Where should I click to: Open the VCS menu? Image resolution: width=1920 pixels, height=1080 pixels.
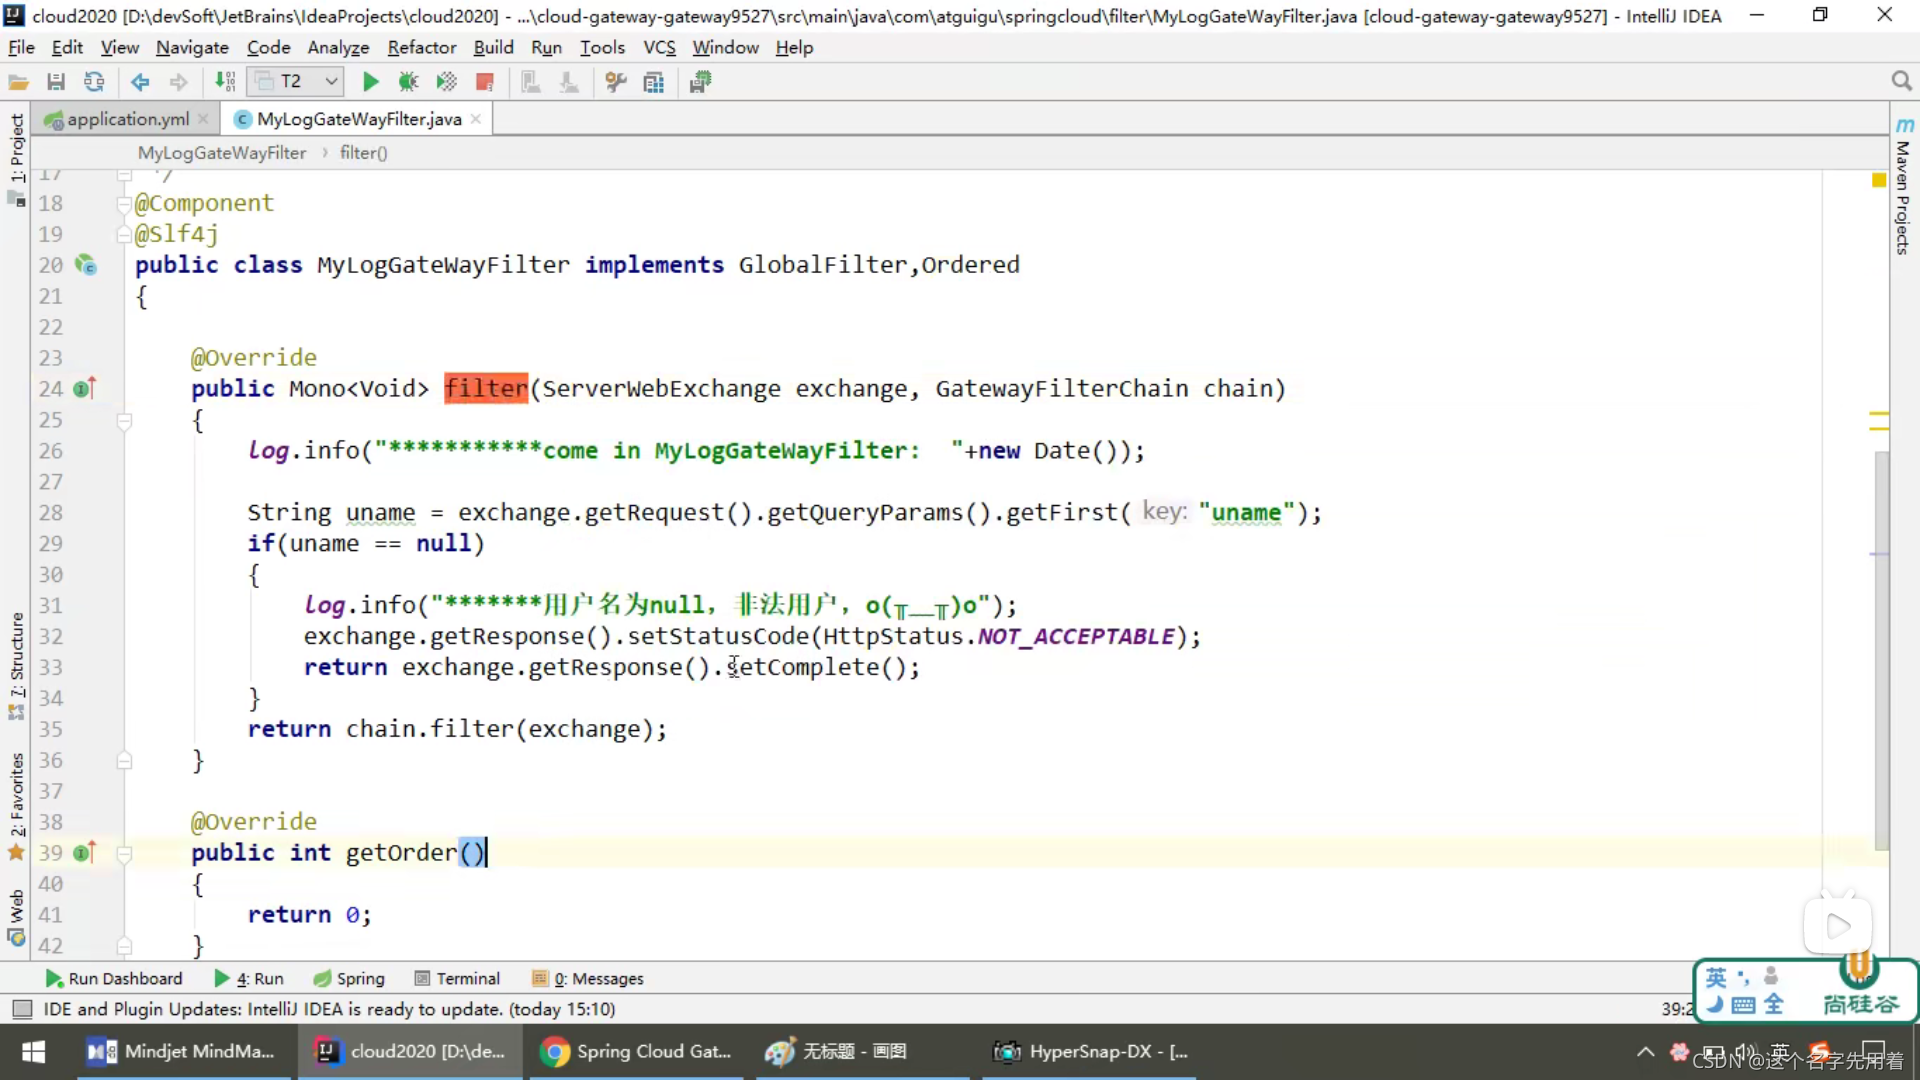659,47
